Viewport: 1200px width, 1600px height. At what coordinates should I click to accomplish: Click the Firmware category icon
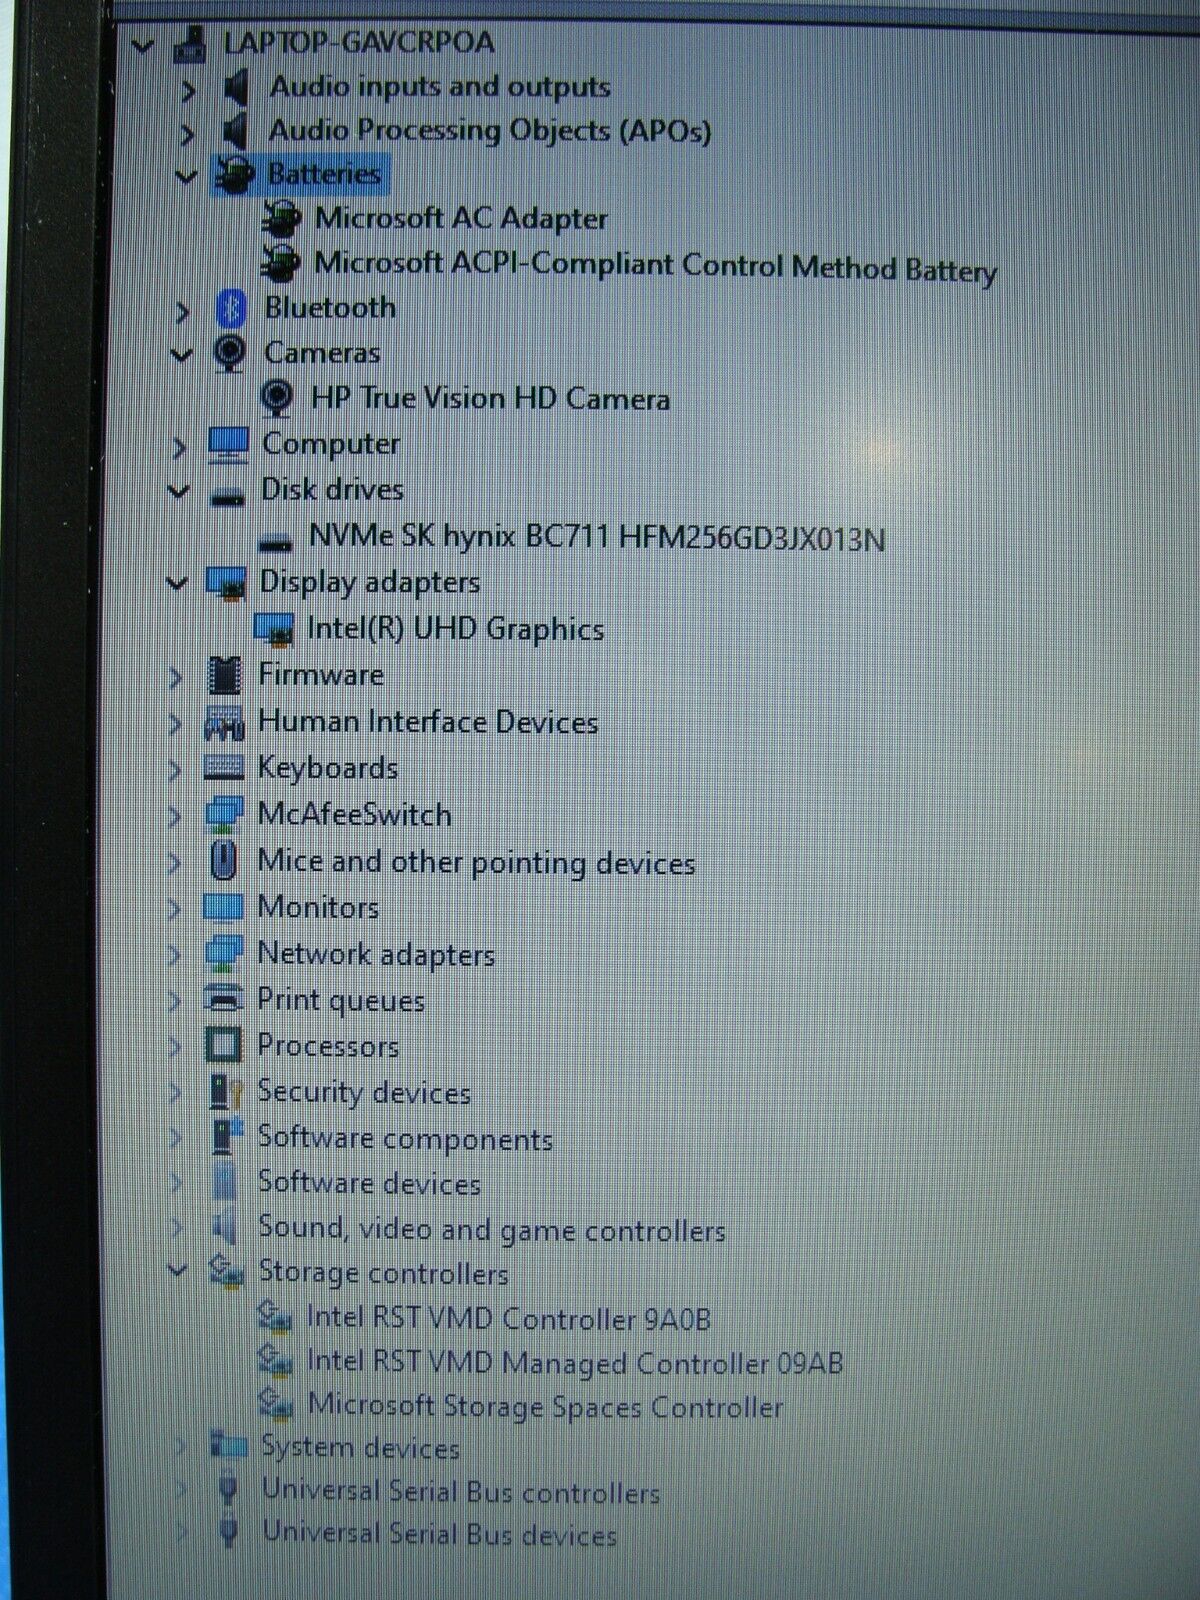coord(224,676)
